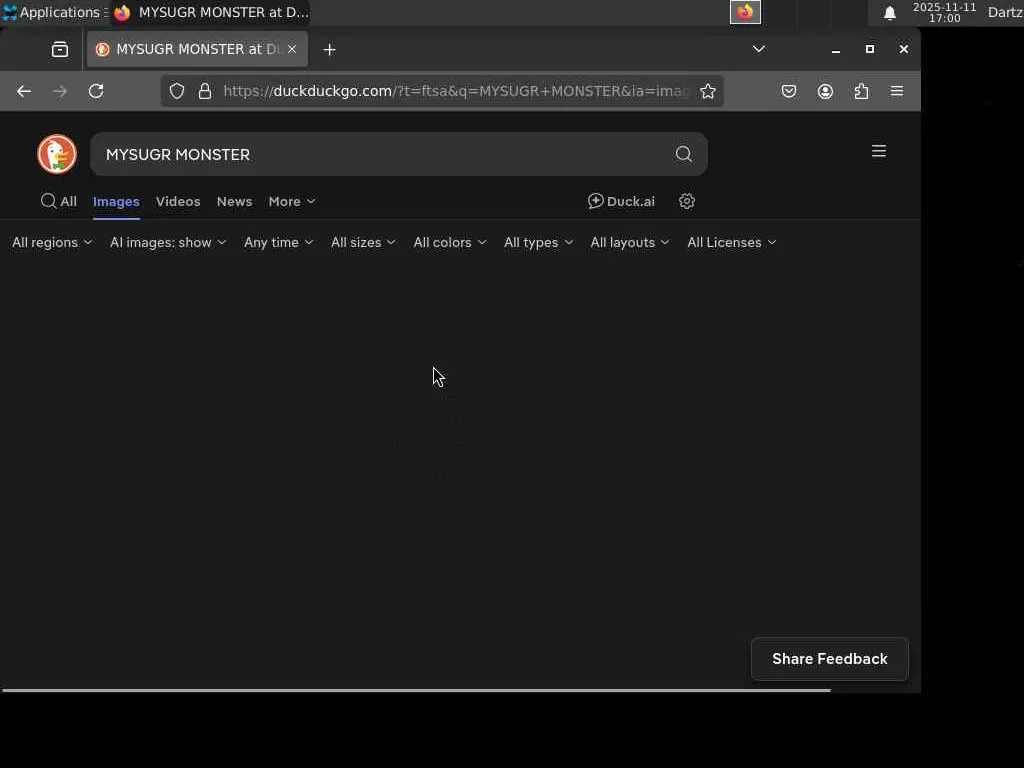Open the Dartz user menu in top panel
The height and width of the screenshot is (768, 1024).
[x=1004, y=12]
